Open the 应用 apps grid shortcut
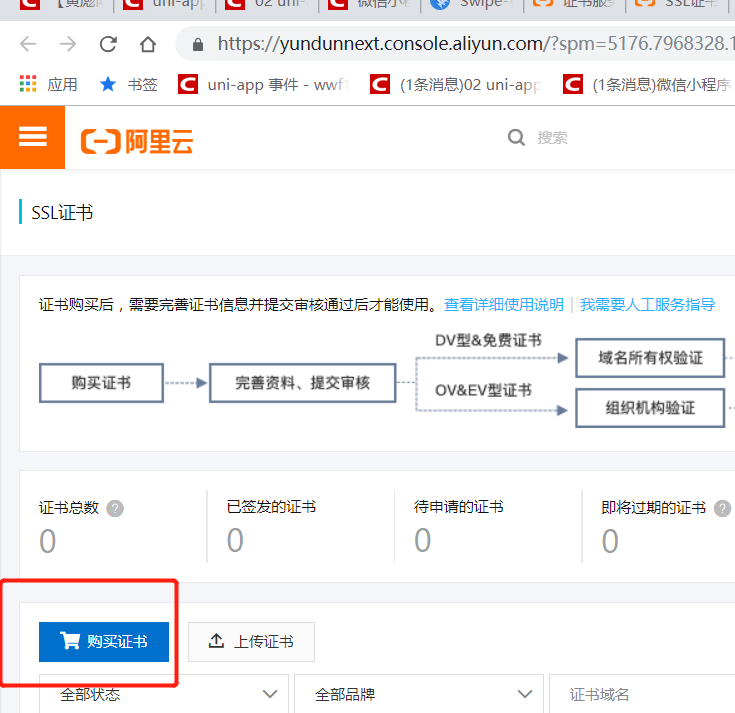735x713 pixels. tap(48, 84)
